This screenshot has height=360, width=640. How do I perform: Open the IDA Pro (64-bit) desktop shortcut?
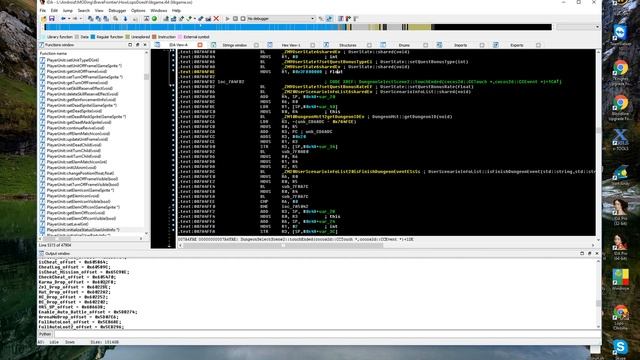click(620, 243)
